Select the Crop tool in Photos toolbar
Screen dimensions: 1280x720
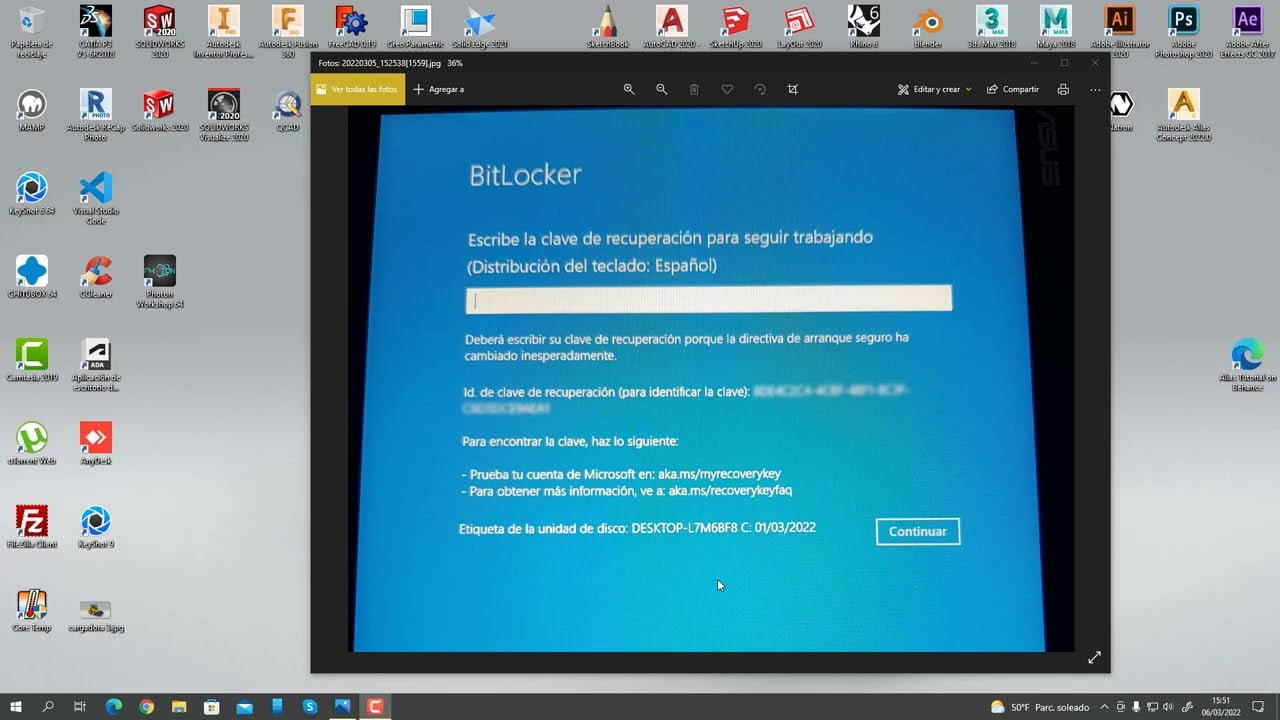(793, 89)
